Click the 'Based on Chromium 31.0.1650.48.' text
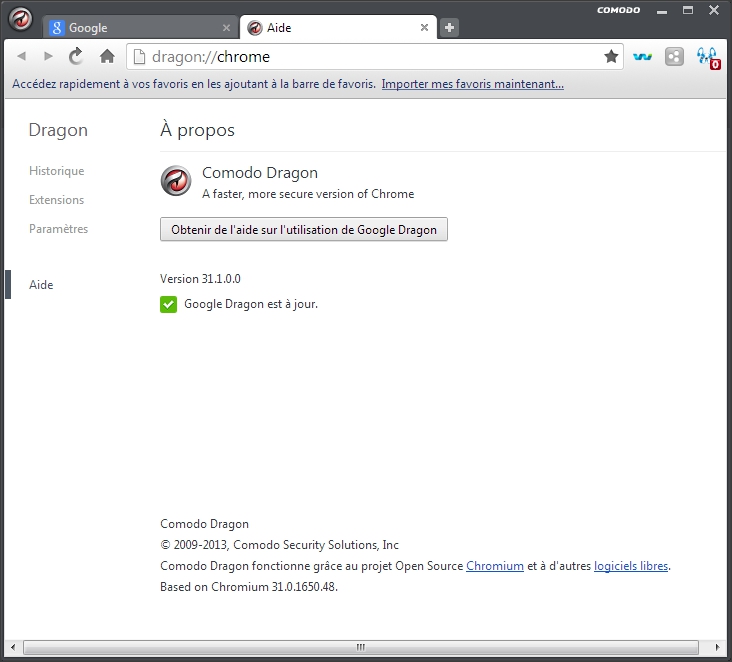The height and width of the screenshot is (662, 732). [x=249, y=587]
